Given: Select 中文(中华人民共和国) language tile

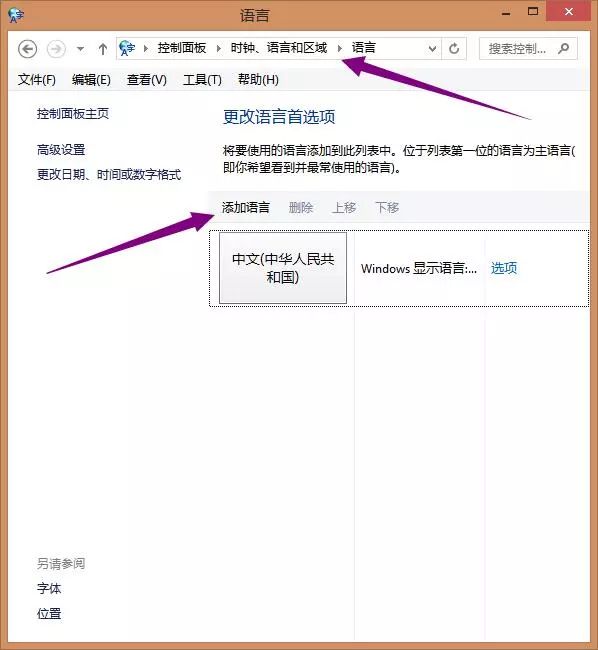Looking at the screenshot, I should (283, 268).
